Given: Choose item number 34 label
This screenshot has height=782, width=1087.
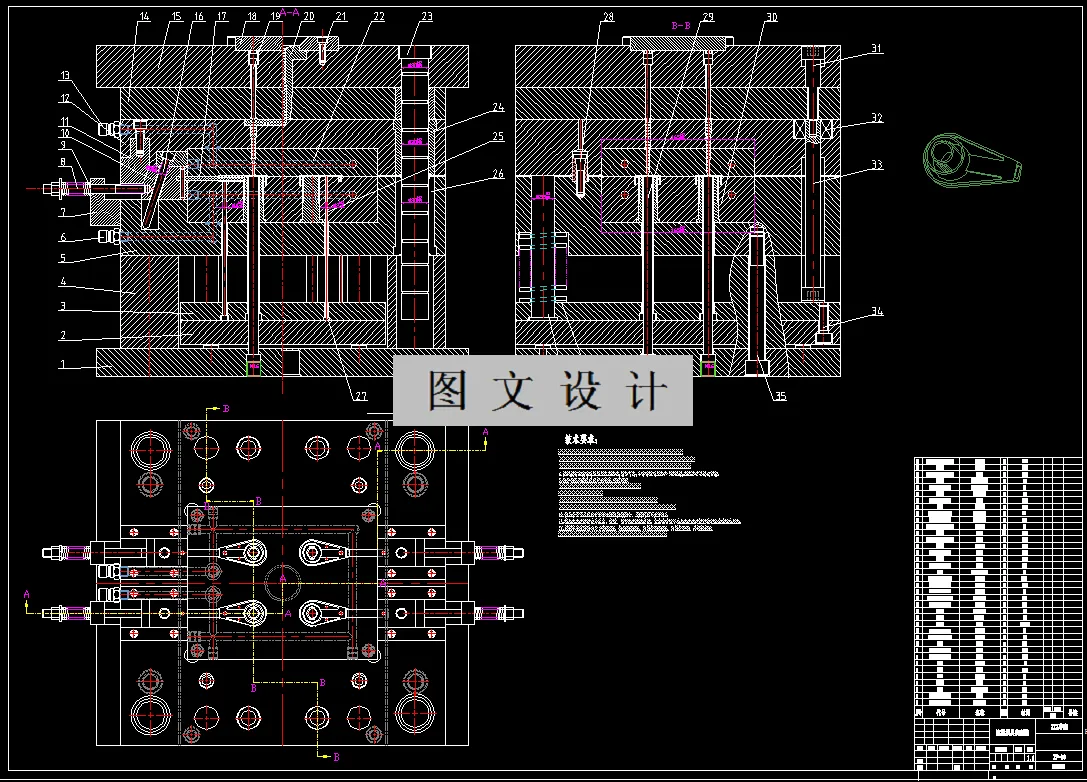Looking at the screenshot, I should click(x=878, y=312).
